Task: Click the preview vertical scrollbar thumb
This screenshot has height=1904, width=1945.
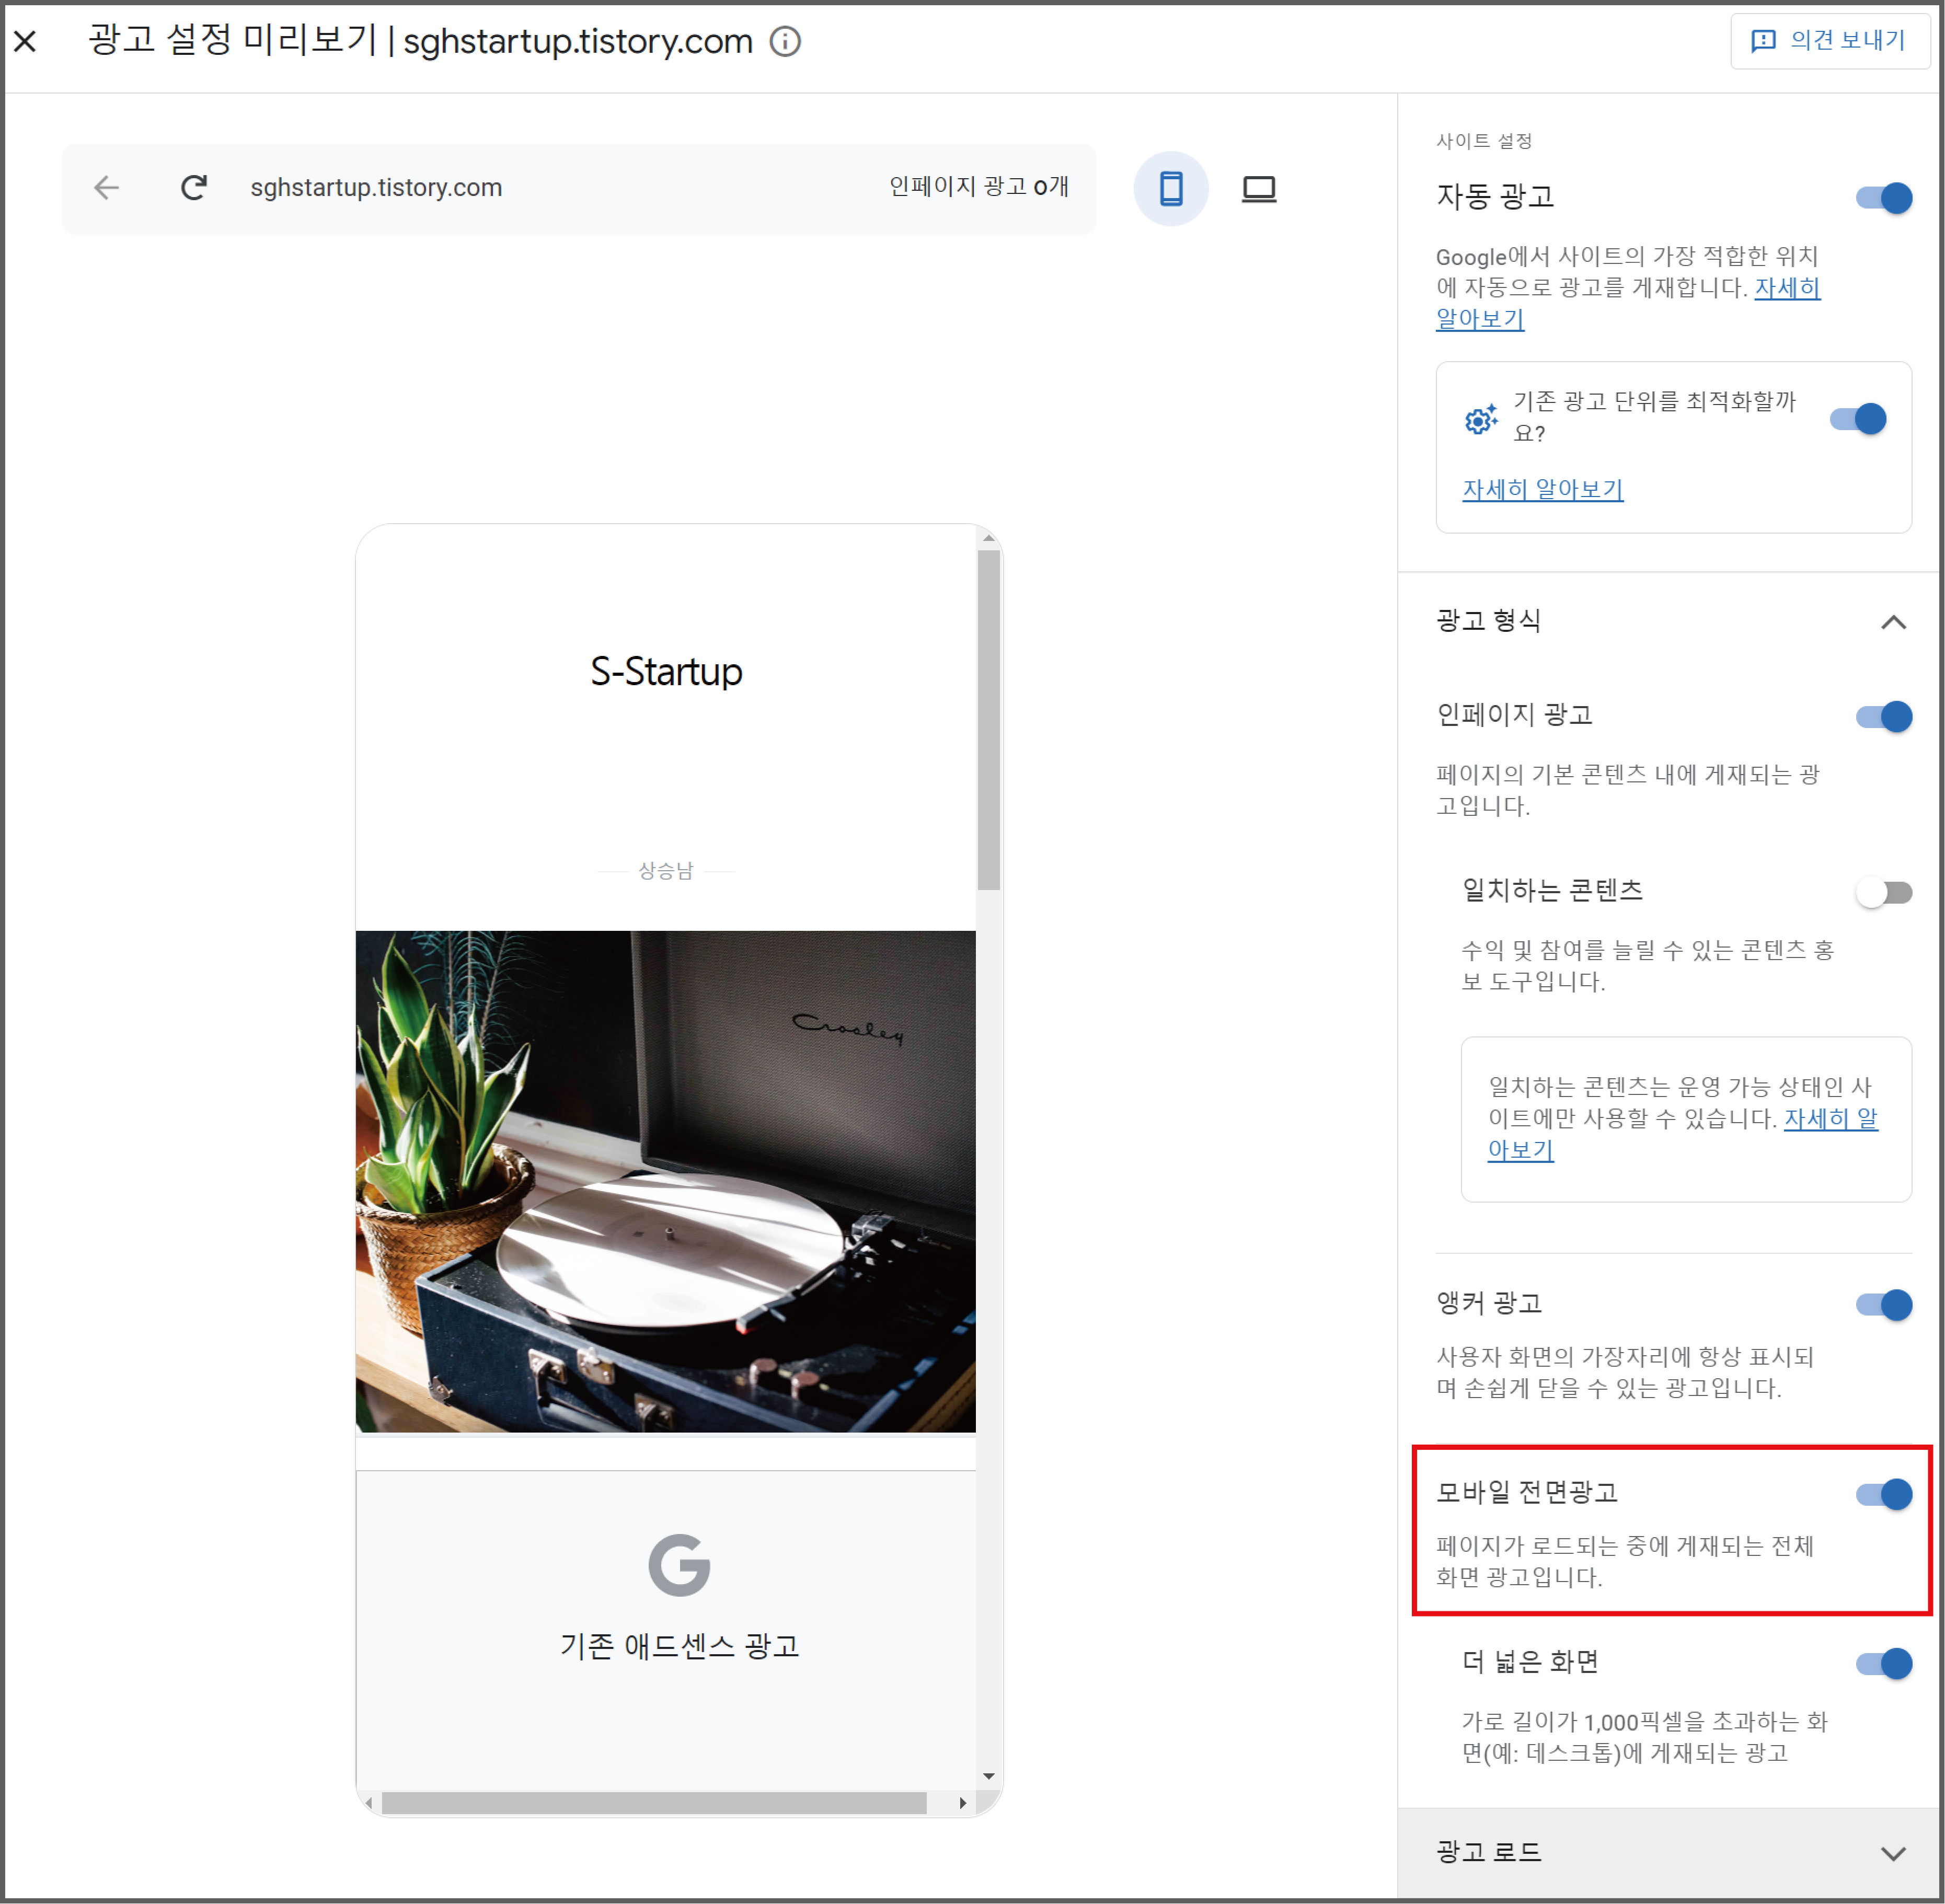Action: click(x=988, y=719)
